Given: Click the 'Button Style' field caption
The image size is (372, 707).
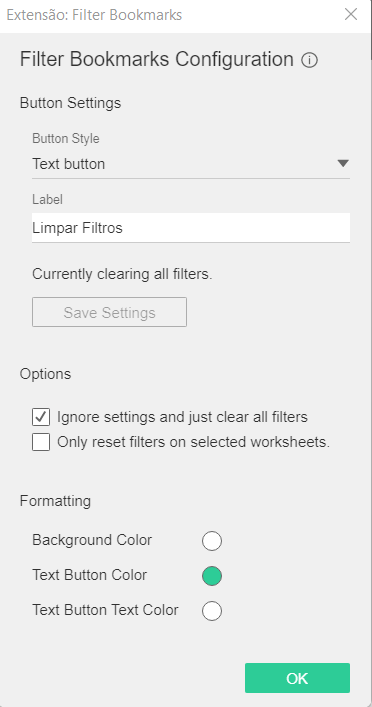Looking at the screenshot, I should click(x=65, y=138).
